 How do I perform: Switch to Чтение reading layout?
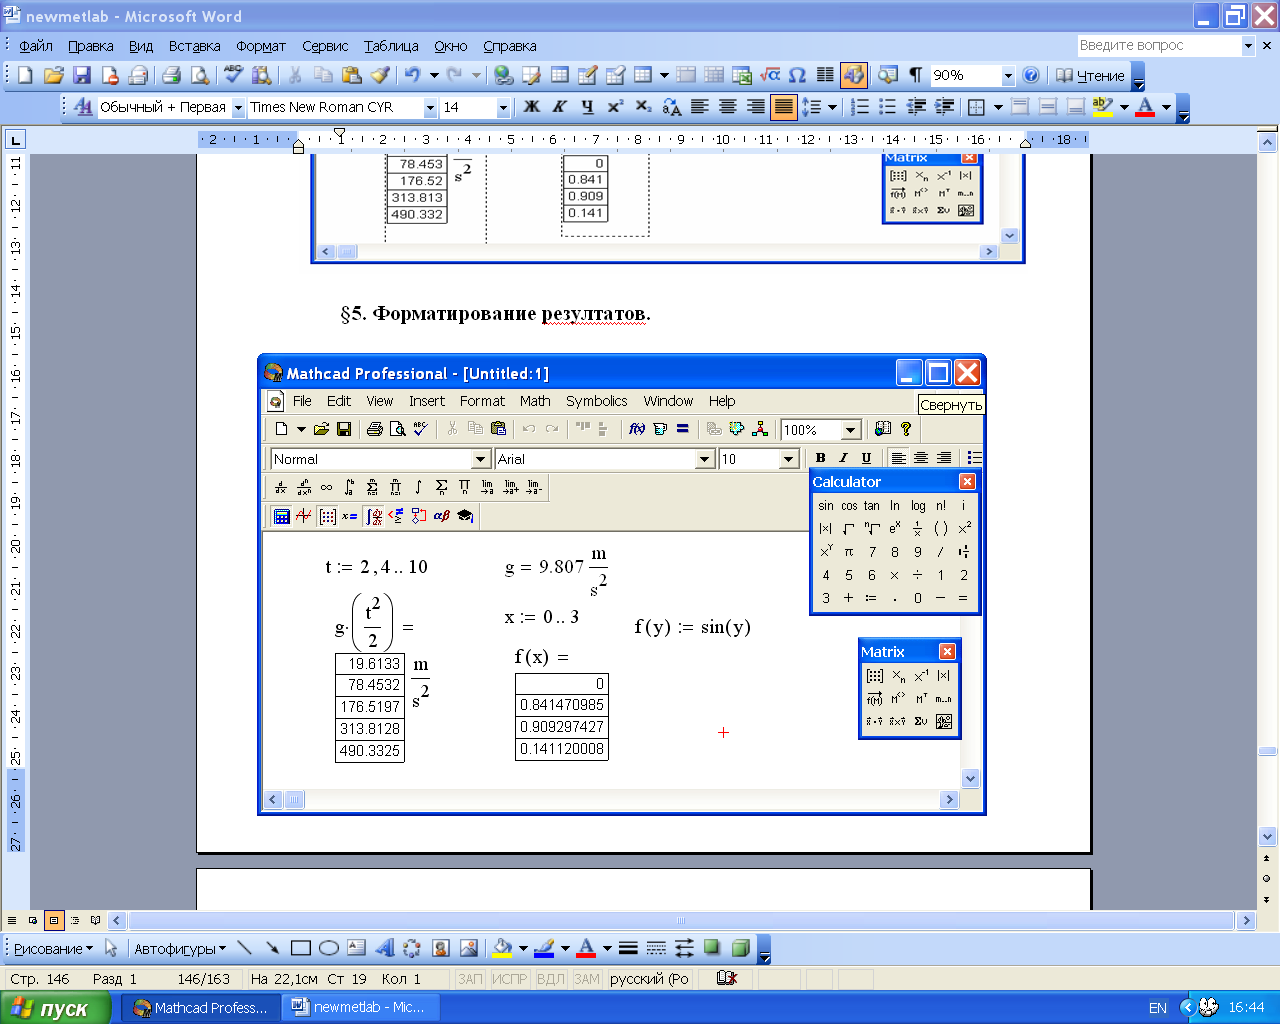coord(1090,76)
